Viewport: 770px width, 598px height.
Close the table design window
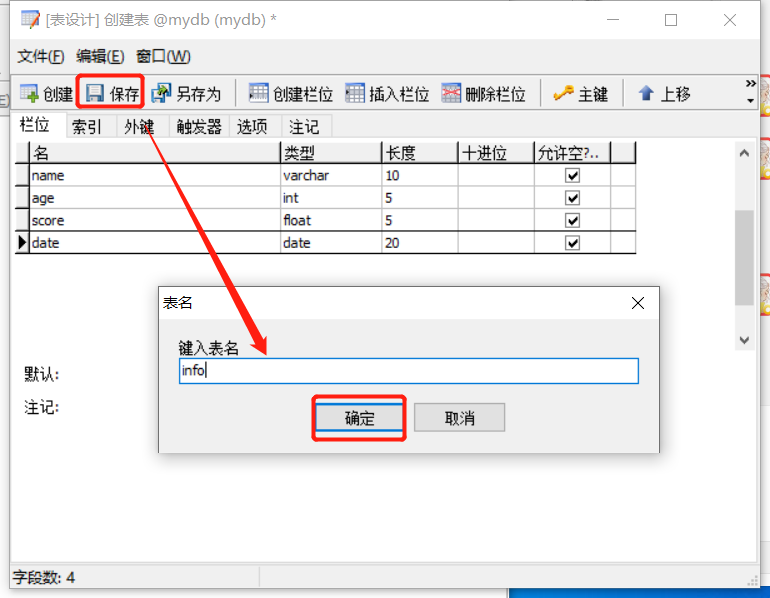730,20
